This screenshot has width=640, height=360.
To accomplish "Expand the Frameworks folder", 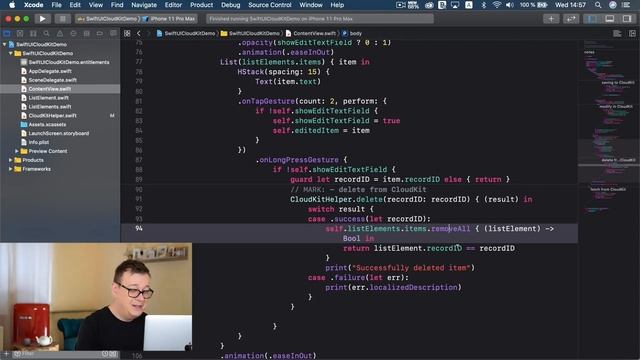I will click(11, 169).
